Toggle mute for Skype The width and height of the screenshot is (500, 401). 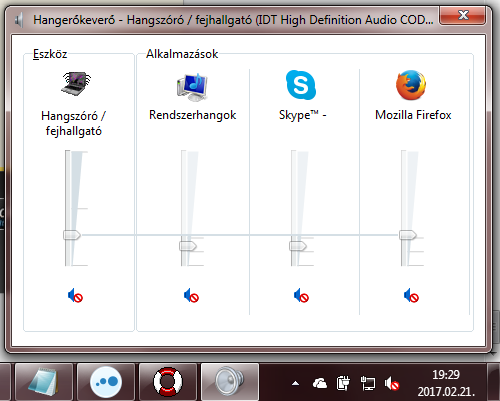point(301,296)
